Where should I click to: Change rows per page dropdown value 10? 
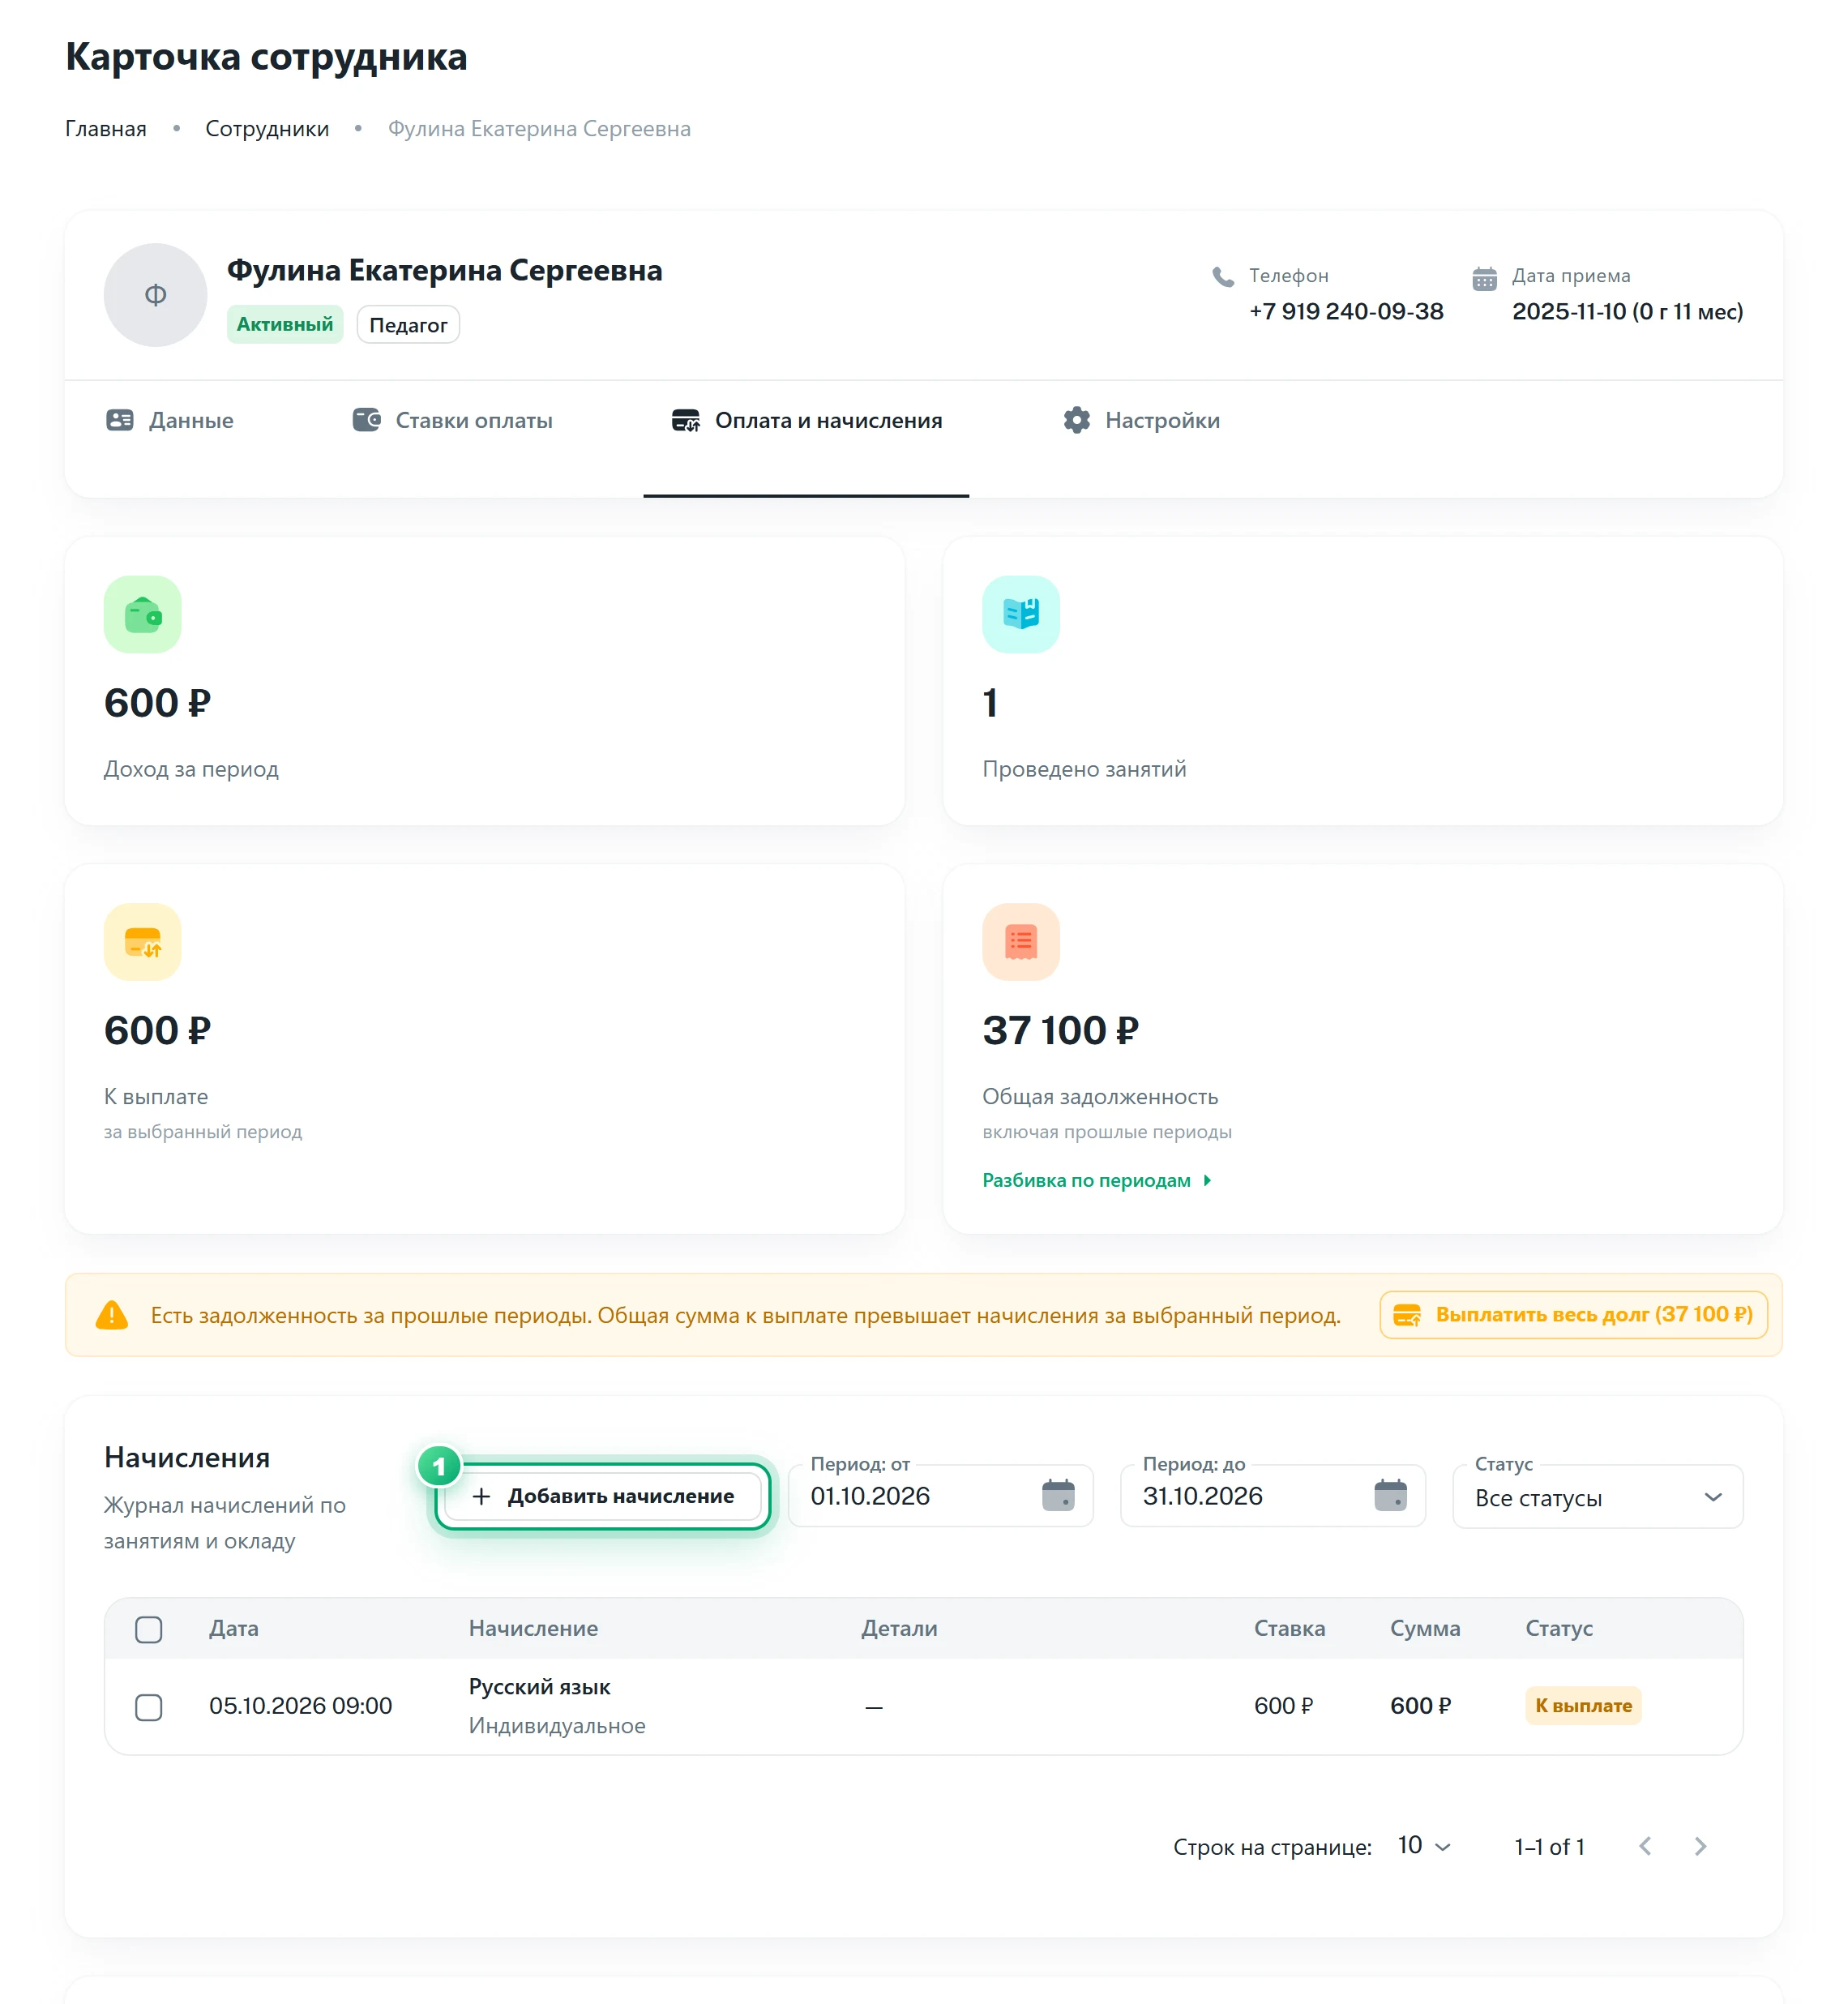pyautogui.click(x=1423, y=1846)
